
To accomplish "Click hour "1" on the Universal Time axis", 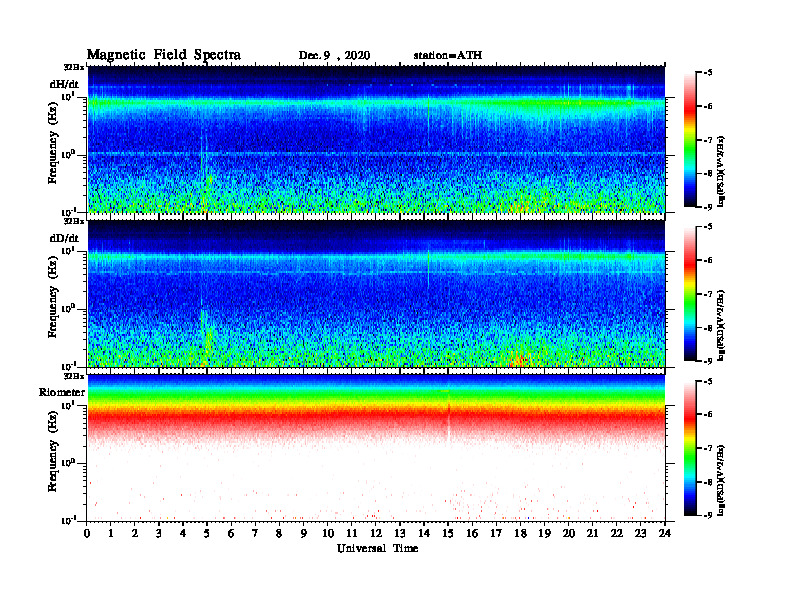I will (111, 533).
